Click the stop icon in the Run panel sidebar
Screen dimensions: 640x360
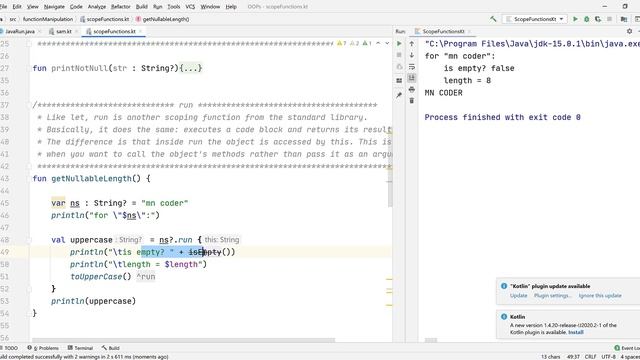[x=399, y=55]
